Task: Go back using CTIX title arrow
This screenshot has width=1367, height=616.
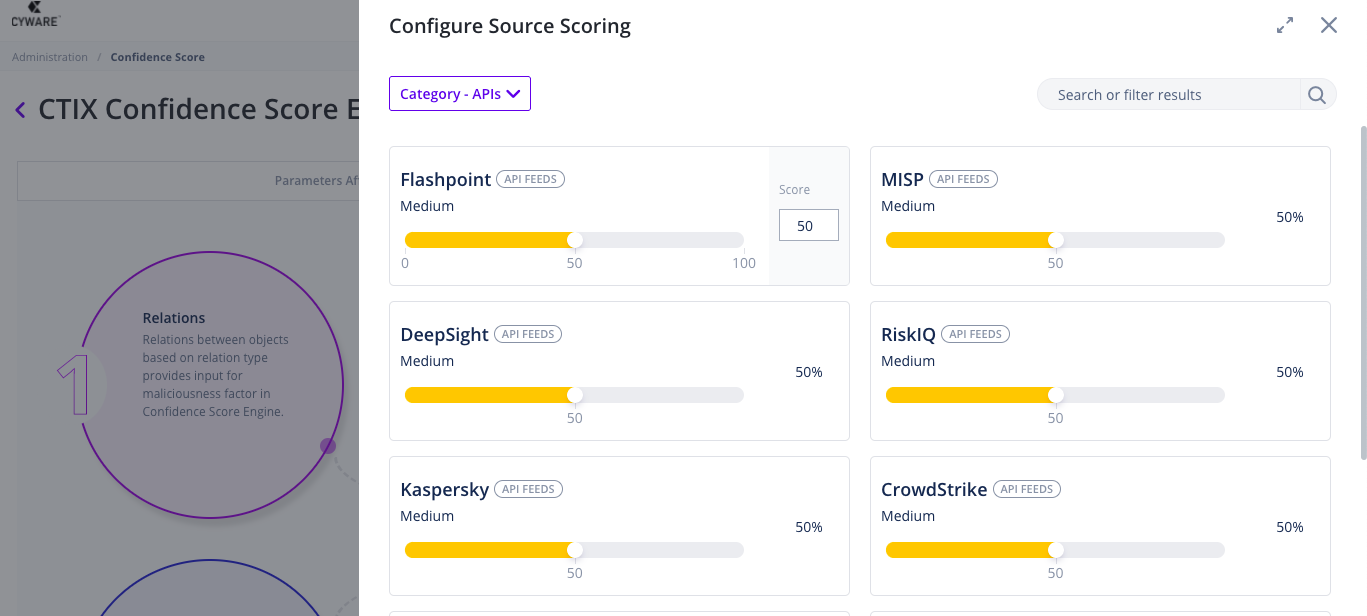Action: tap(20, 110)
